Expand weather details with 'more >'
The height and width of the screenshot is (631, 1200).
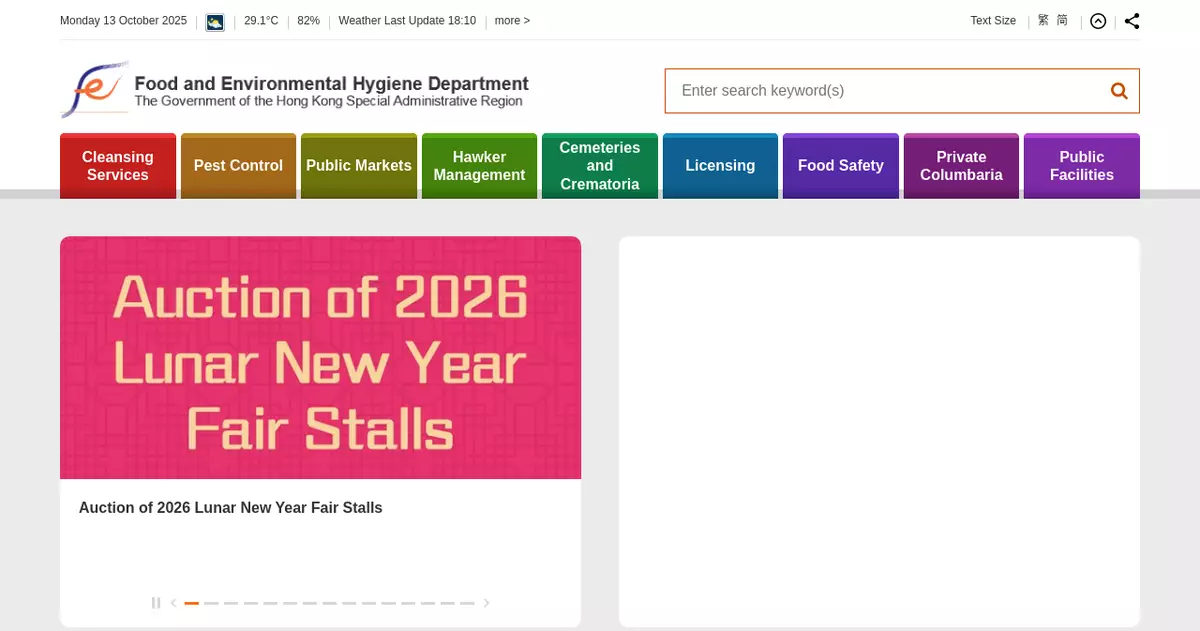coord(512,21)
